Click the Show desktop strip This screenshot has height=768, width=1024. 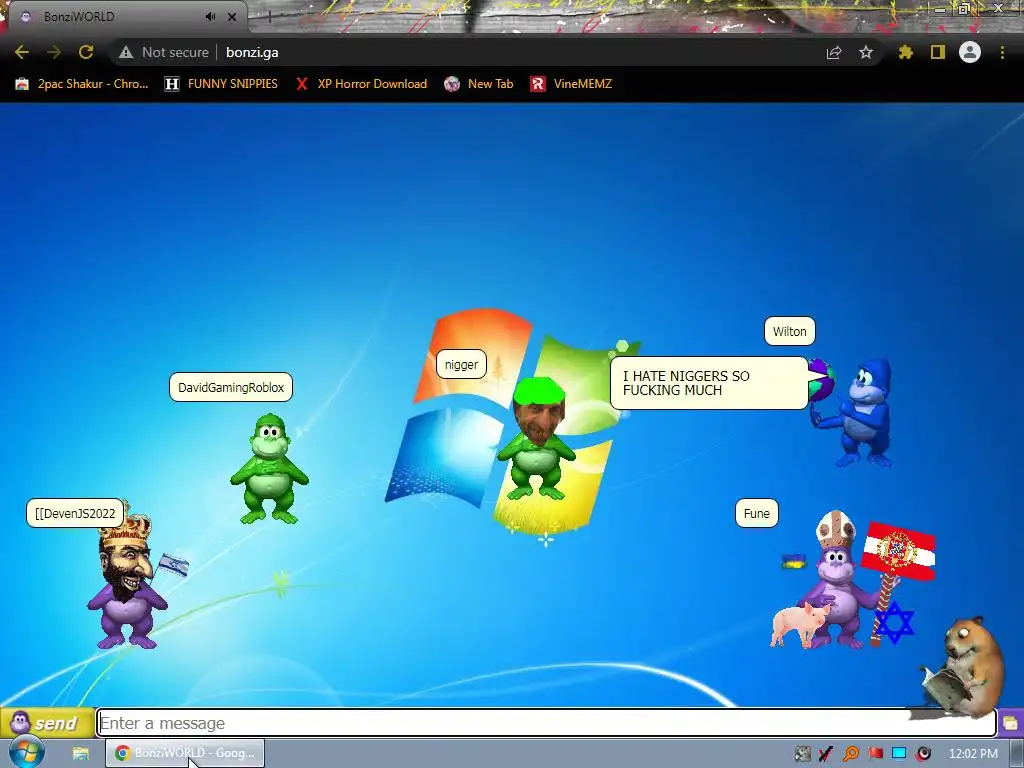click(1017, 754)
